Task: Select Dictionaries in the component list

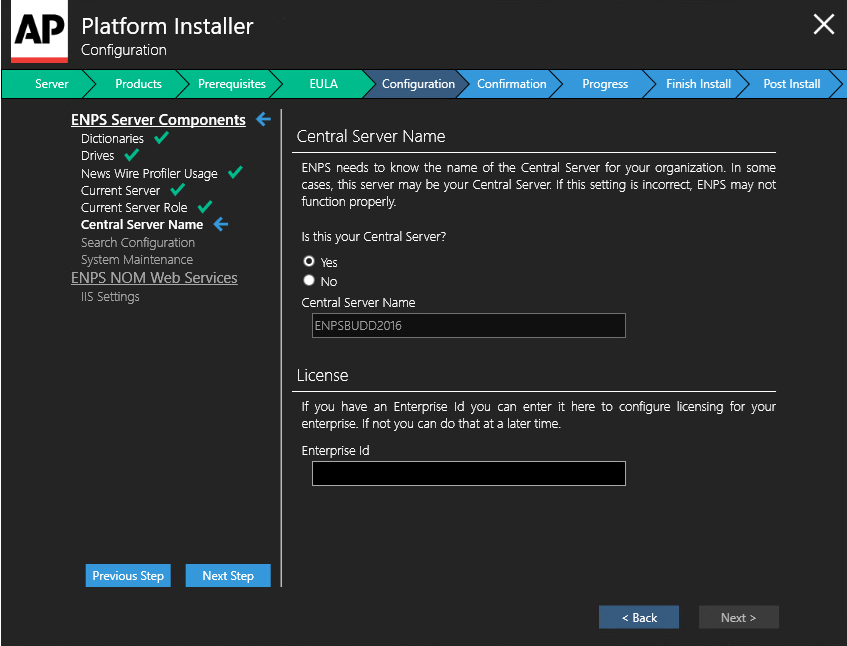Action: pos(112,138)
